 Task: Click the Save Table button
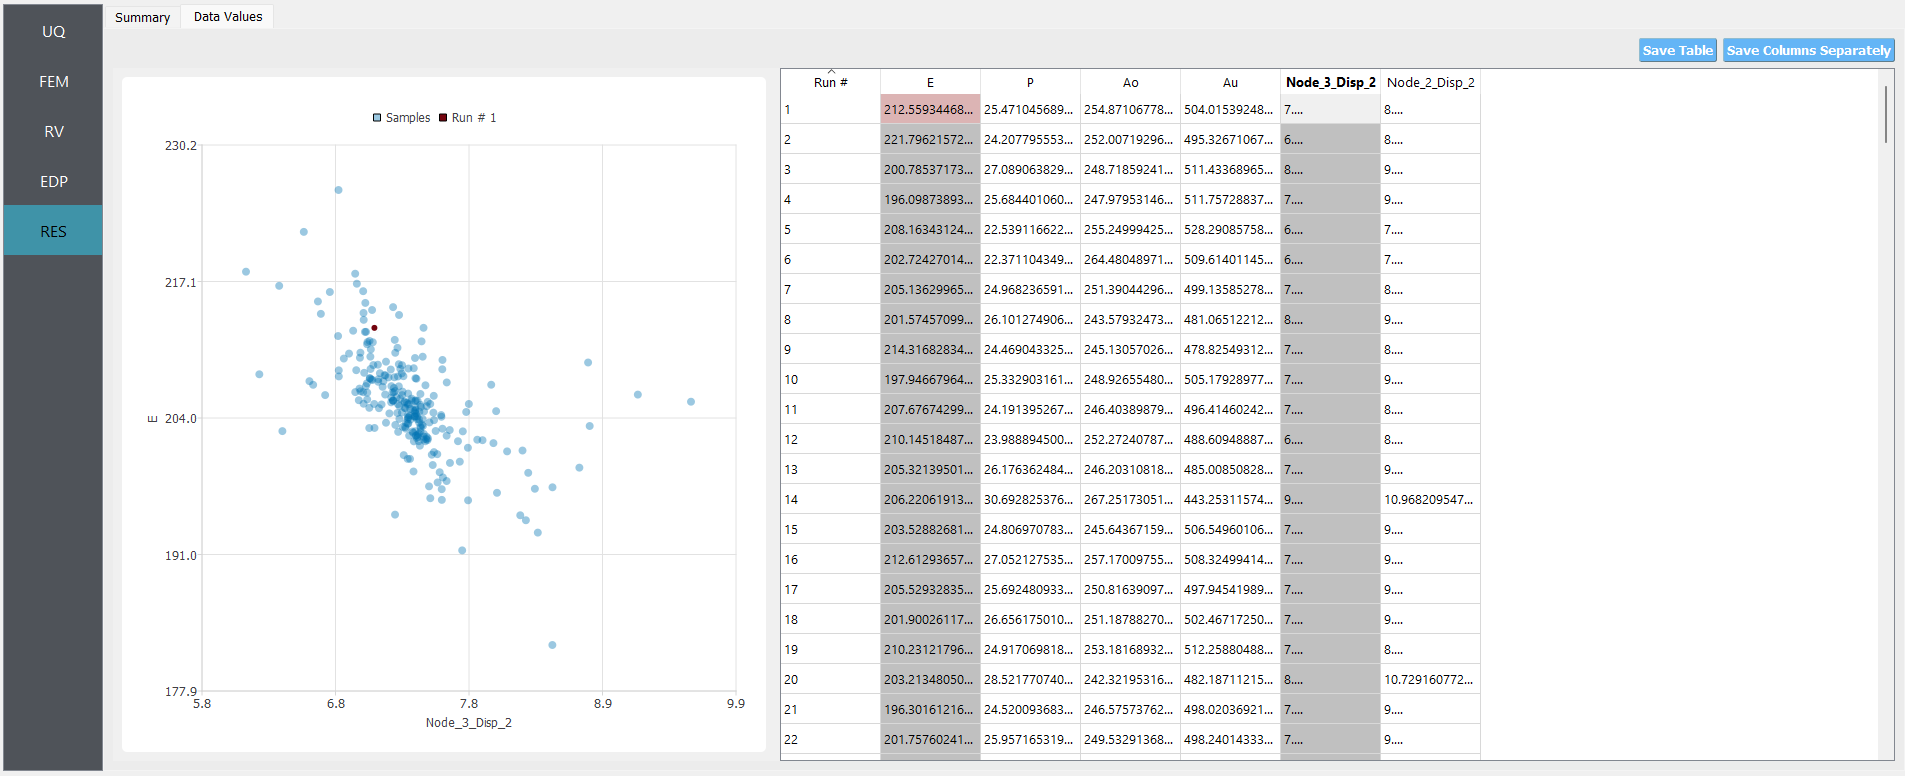point(1678,50)
